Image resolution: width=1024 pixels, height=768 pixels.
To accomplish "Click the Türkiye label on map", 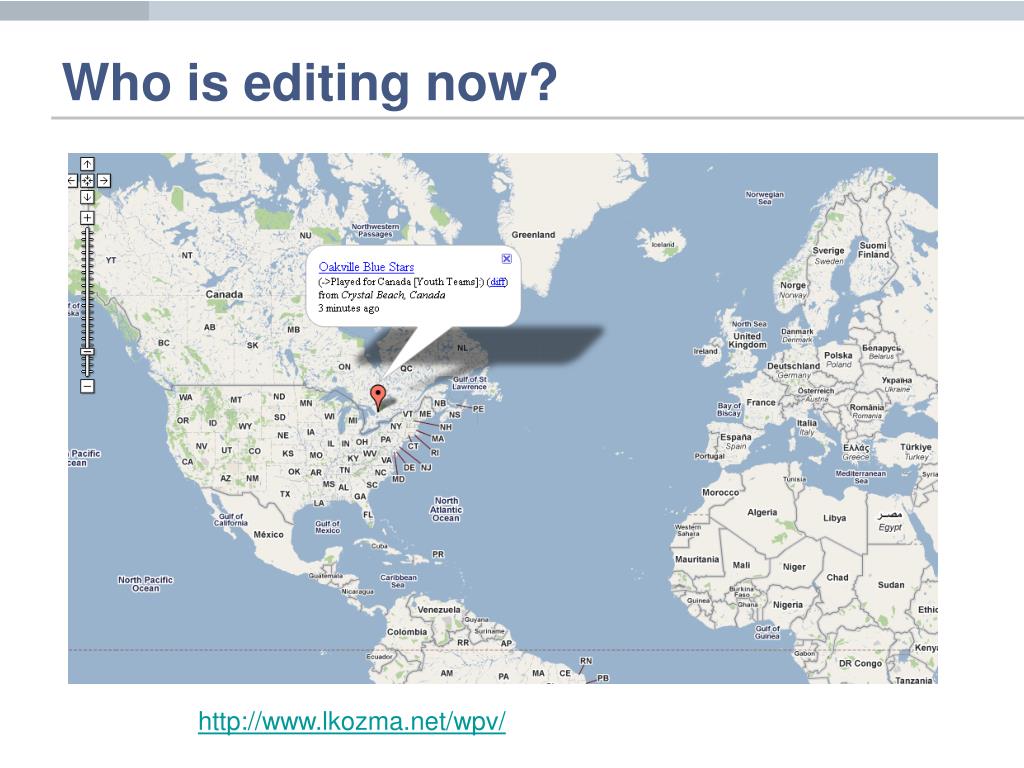I will [916, 447].
